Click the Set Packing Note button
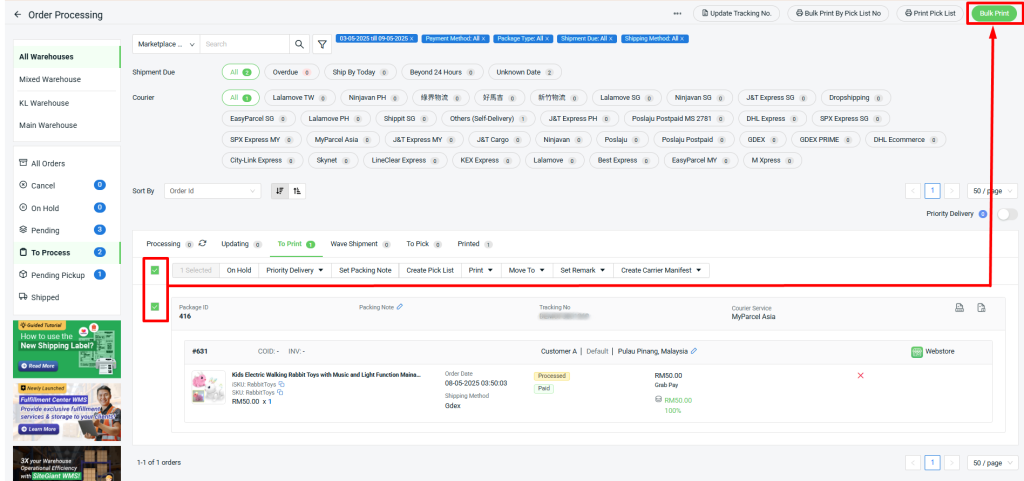 tap(365, 270)
